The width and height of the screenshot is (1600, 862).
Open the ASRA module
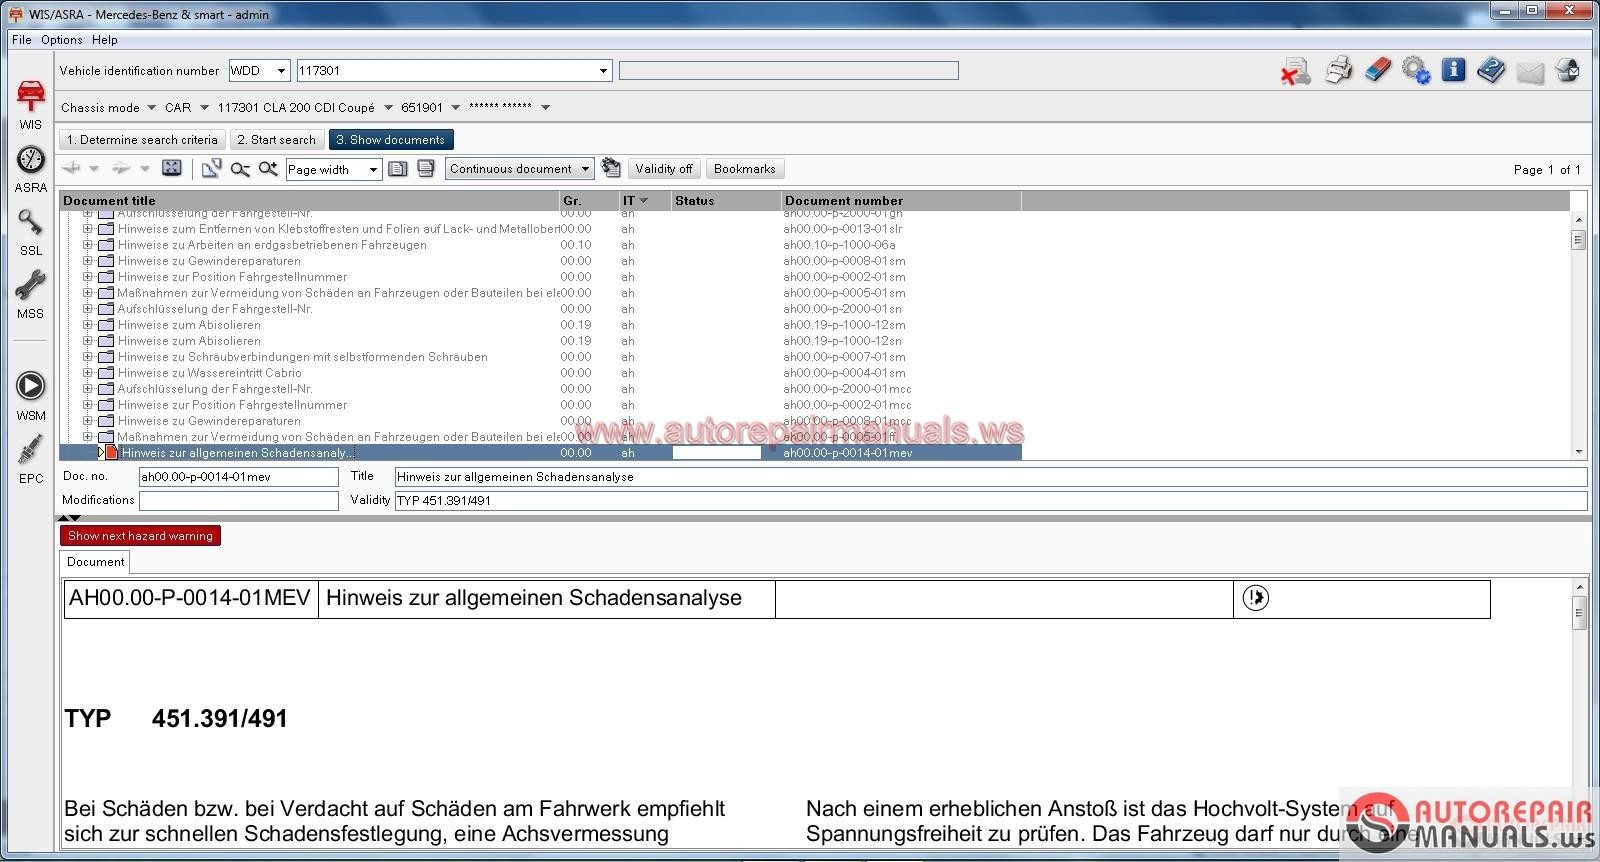31,168
